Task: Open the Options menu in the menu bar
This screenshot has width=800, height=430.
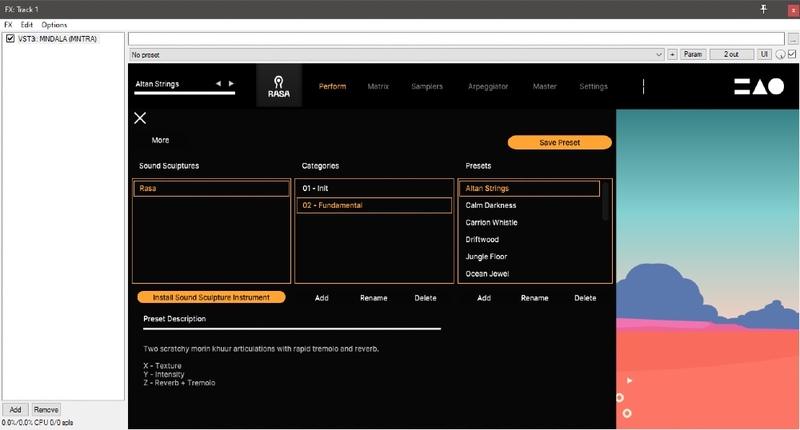Action: click(54, 24)
